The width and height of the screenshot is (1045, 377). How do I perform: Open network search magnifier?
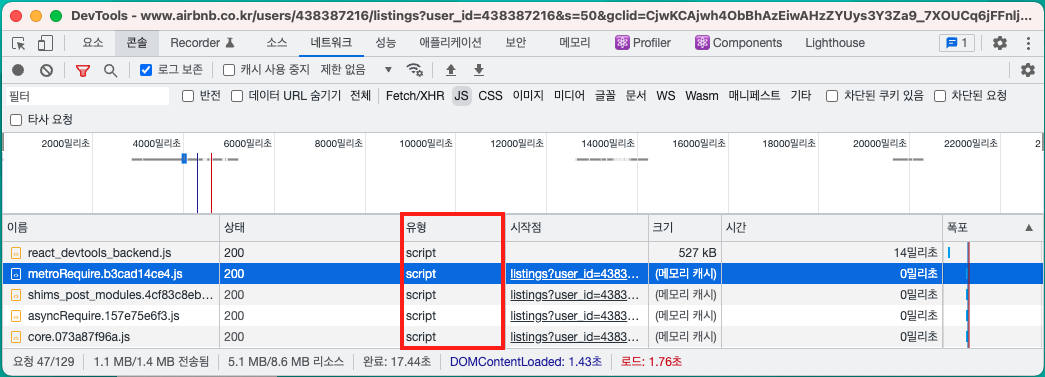[x=110, y=70]
